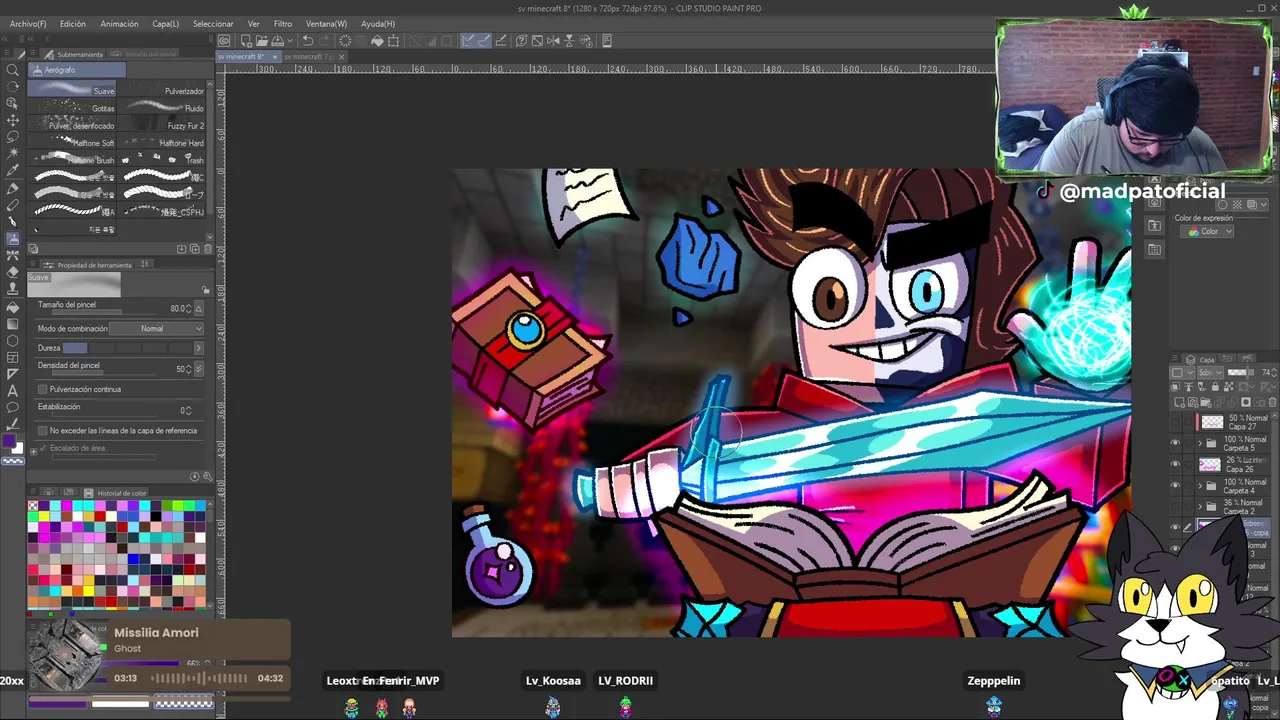Viewport: 1280px width, 720px height.
Task: Select the Eyedropper tool
Action: [13, 171]
